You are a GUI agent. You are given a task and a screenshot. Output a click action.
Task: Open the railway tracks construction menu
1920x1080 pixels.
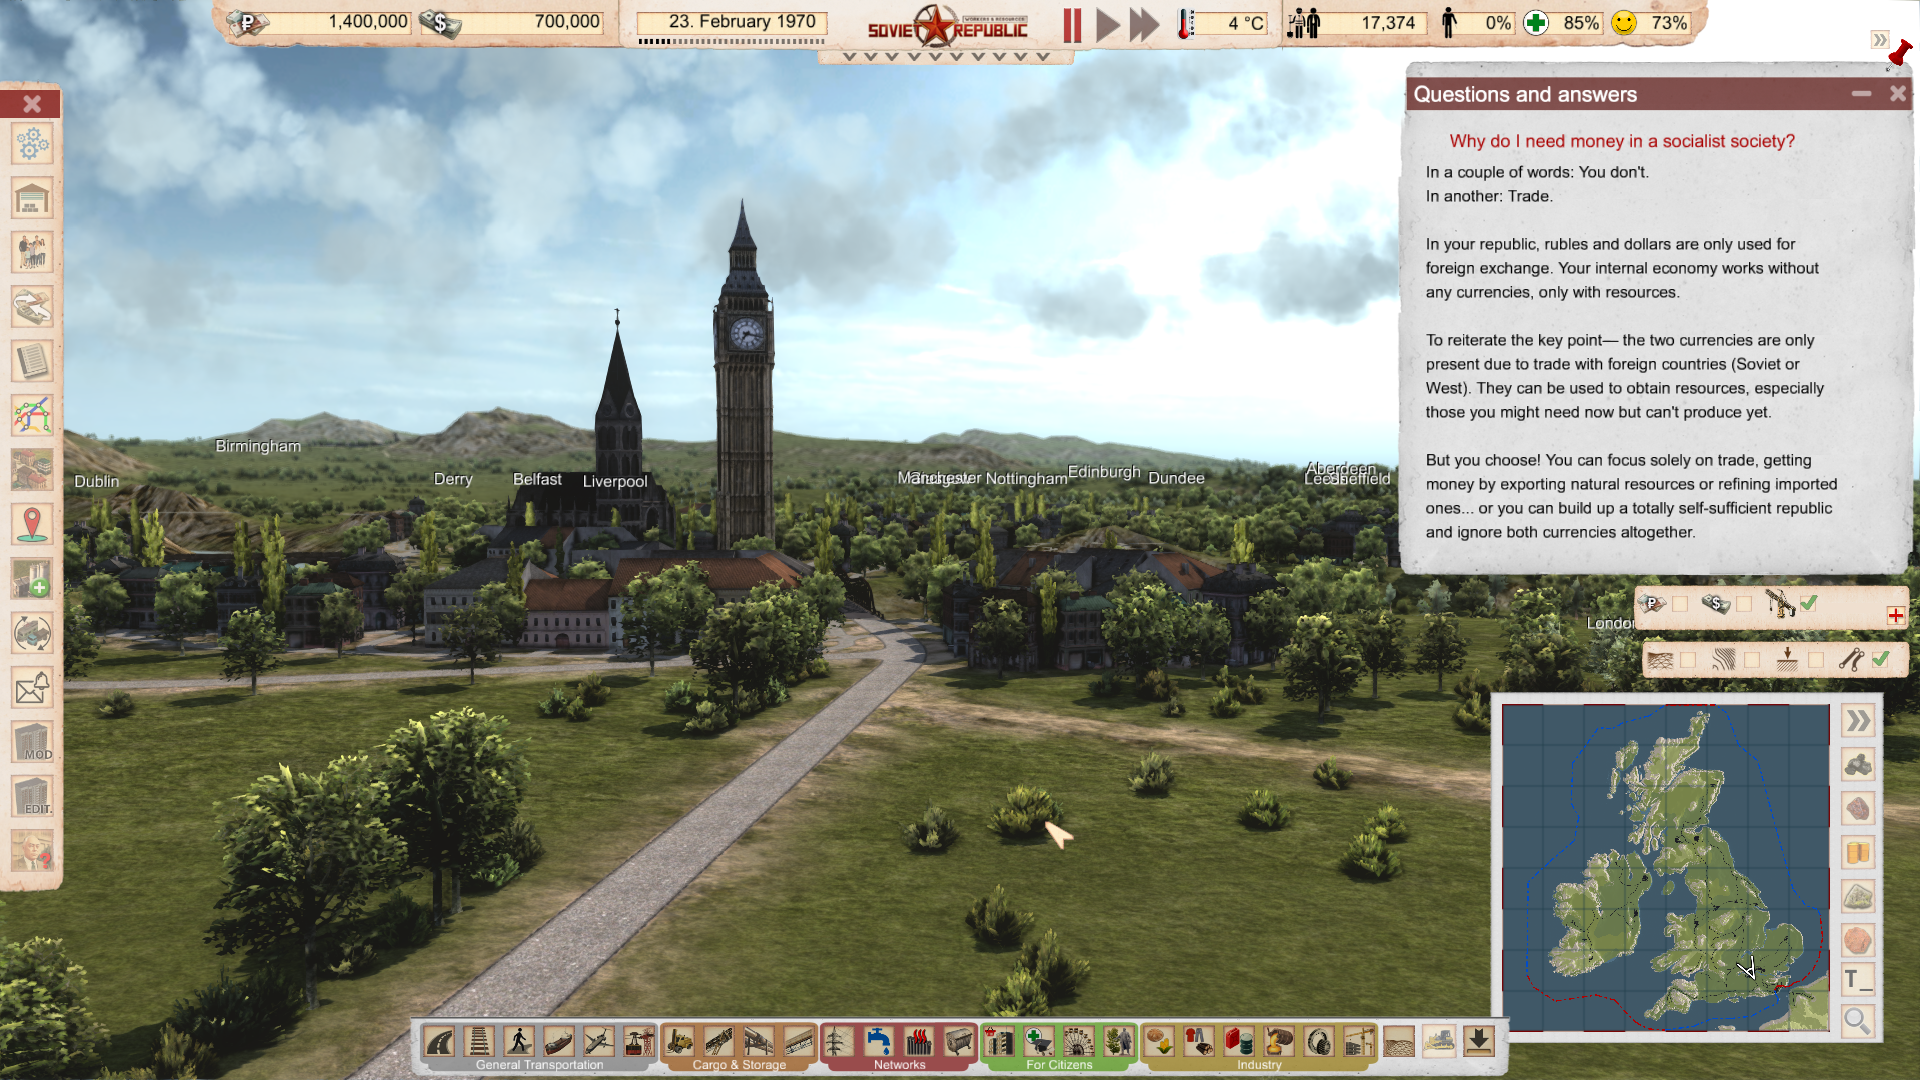coord(479,1042)
